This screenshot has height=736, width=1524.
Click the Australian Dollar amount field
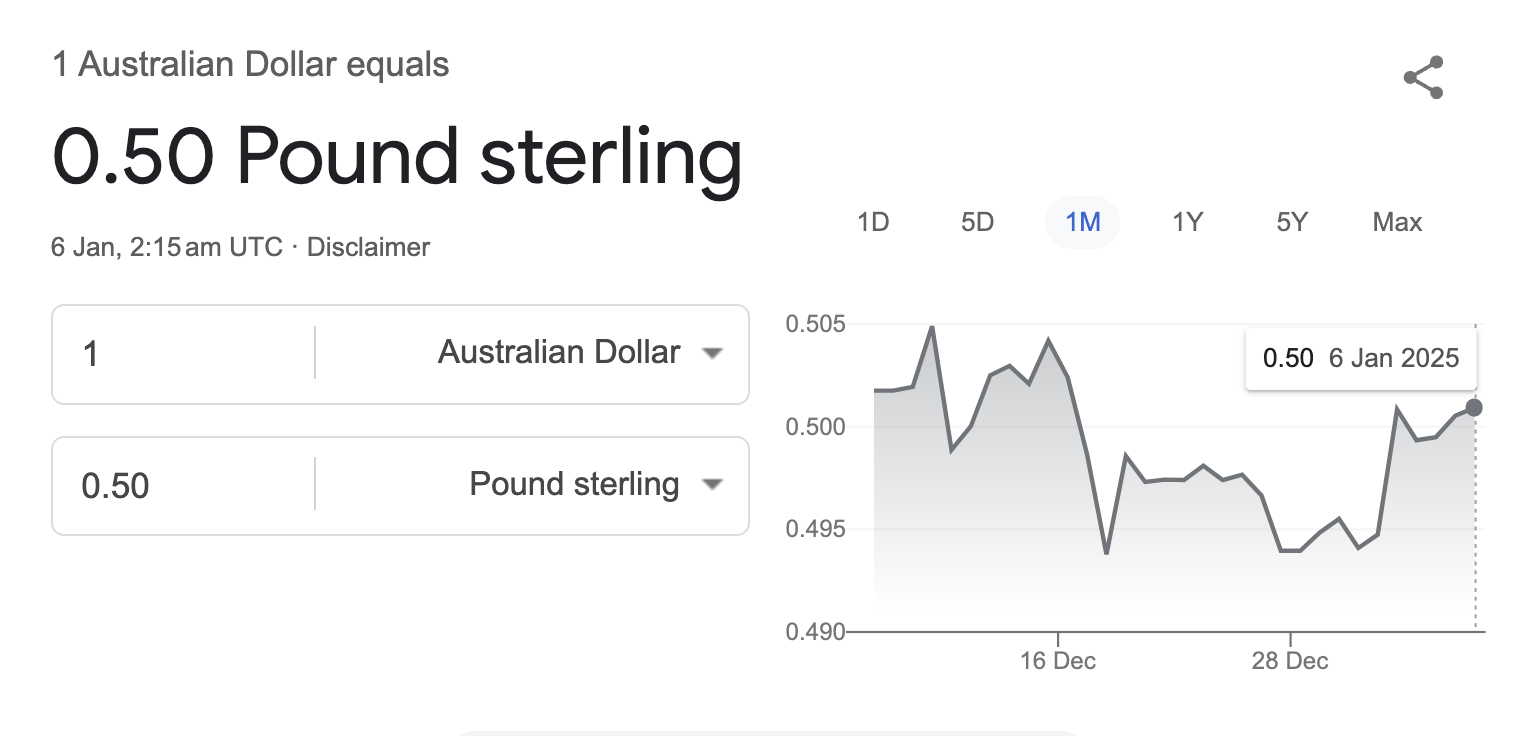pos(184,354)
